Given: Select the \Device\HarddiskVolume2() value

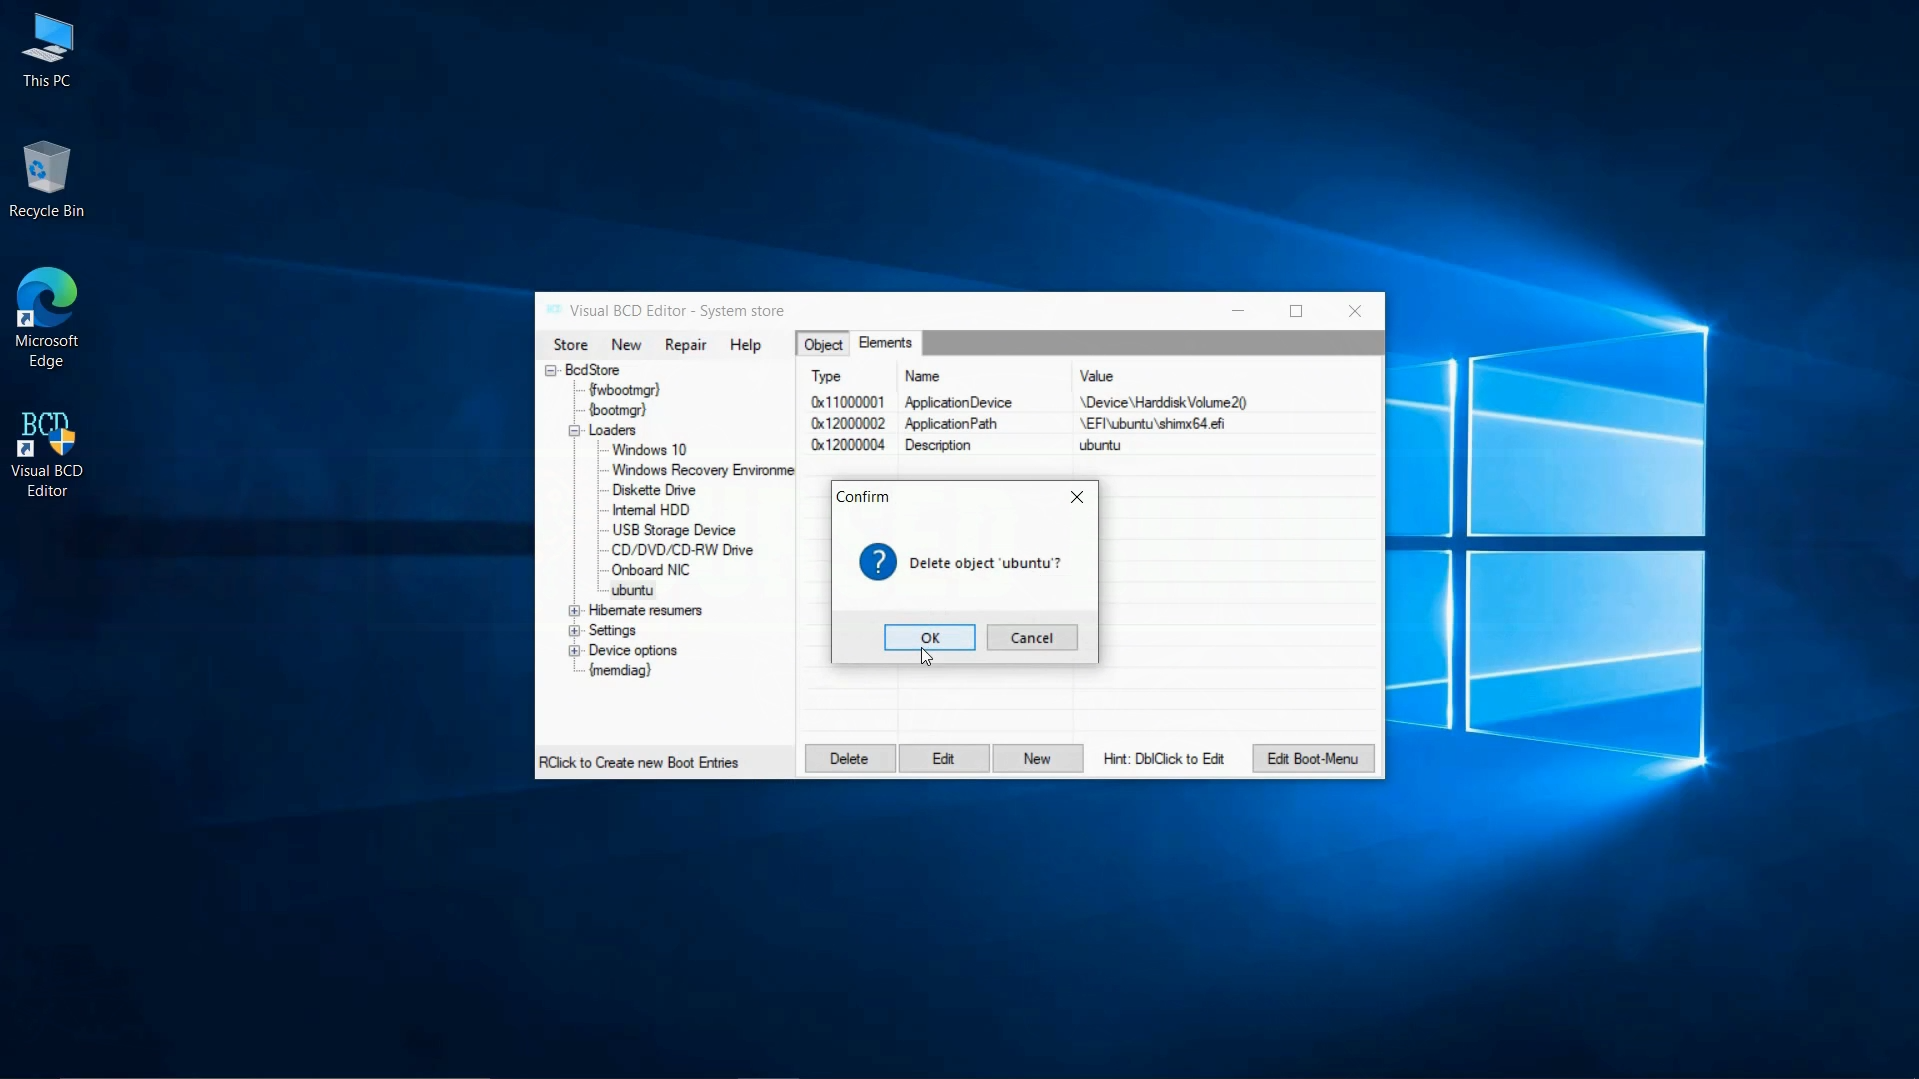Looking at the screenshot, I should pos(1163,402).
